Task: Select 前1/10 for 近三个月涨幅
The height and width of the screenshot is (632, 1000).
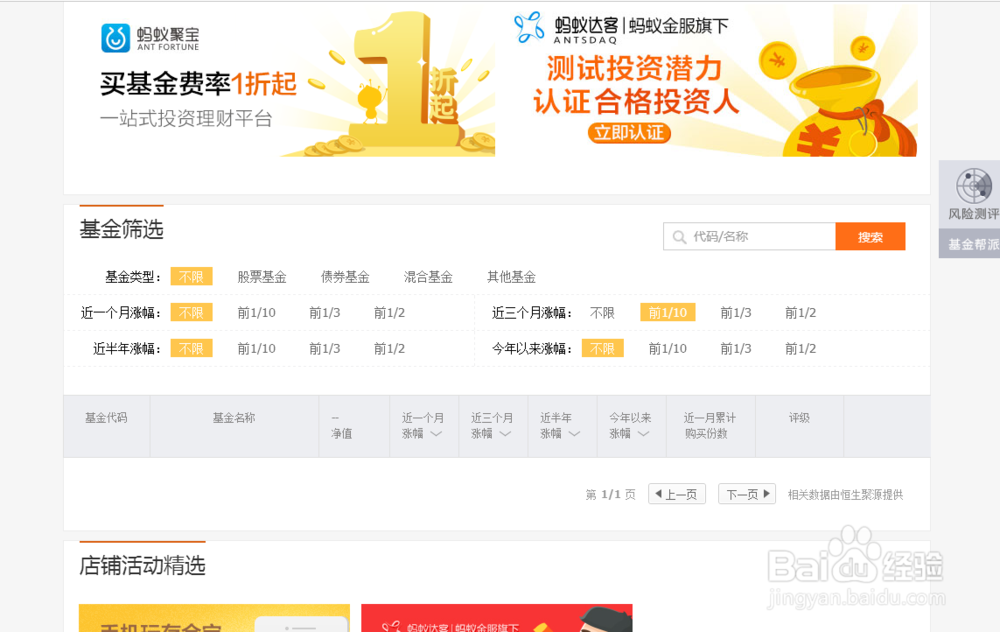Action: [x=668, y=312]
